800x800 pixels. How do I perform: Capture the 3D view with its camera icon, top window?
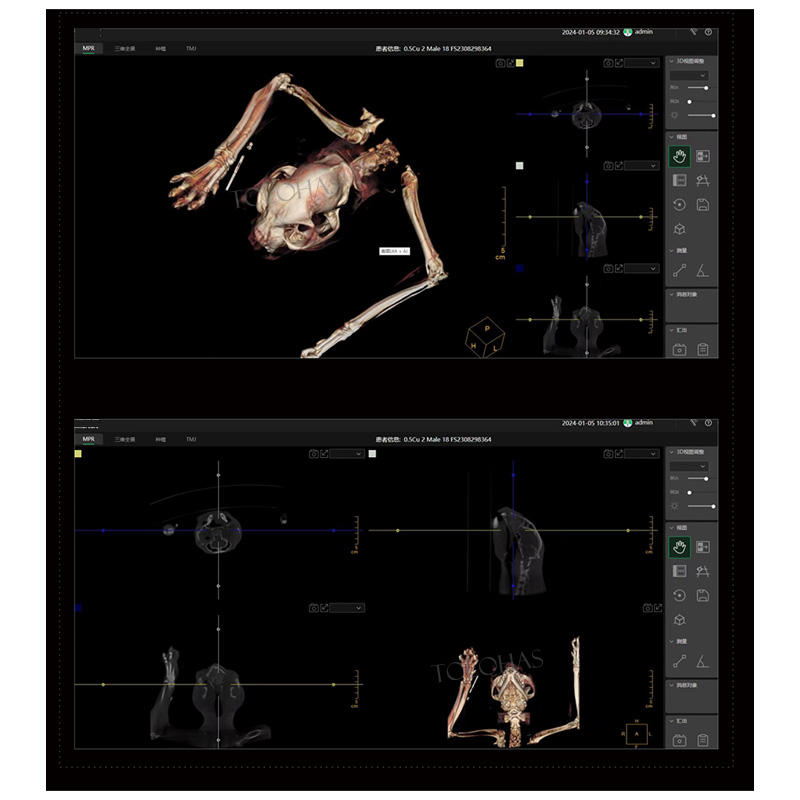point(501,63)
